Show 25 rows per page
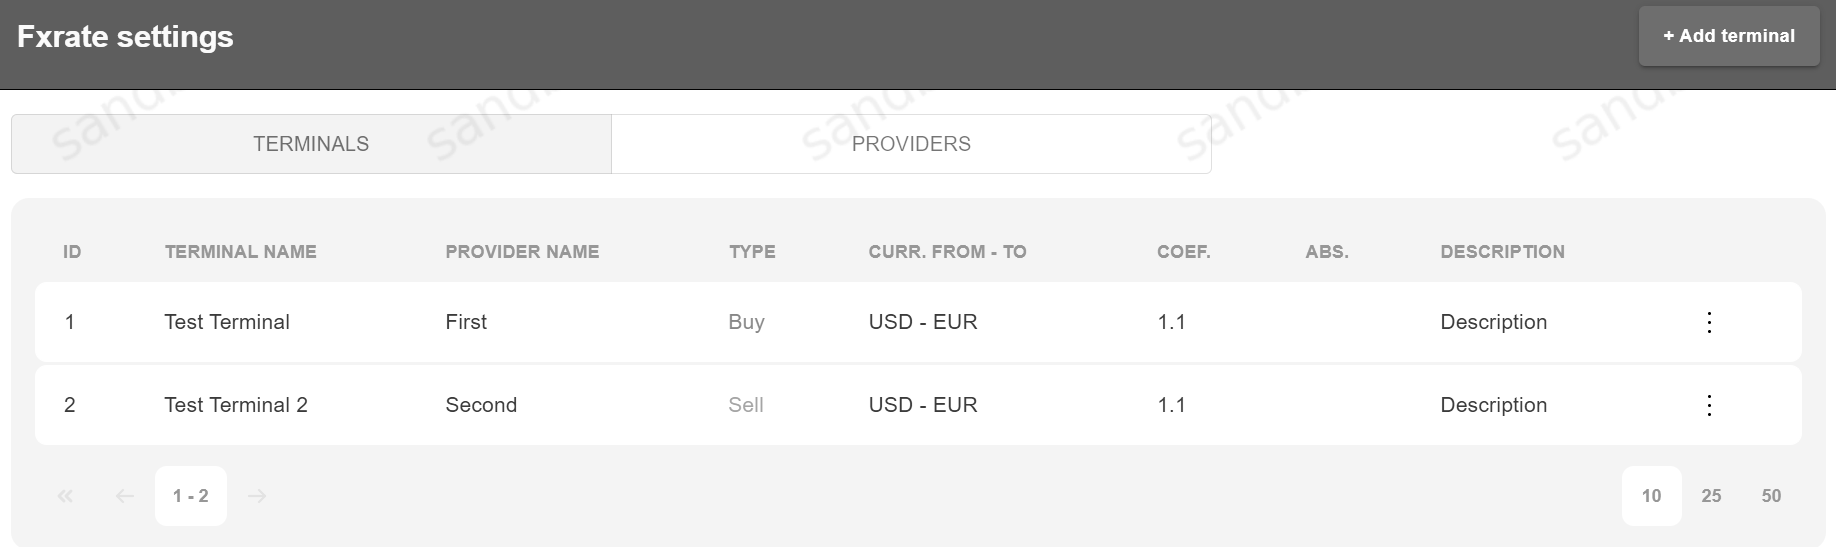The height and width of the screenshot is (547, 1836). click(x=1711, y=496)
